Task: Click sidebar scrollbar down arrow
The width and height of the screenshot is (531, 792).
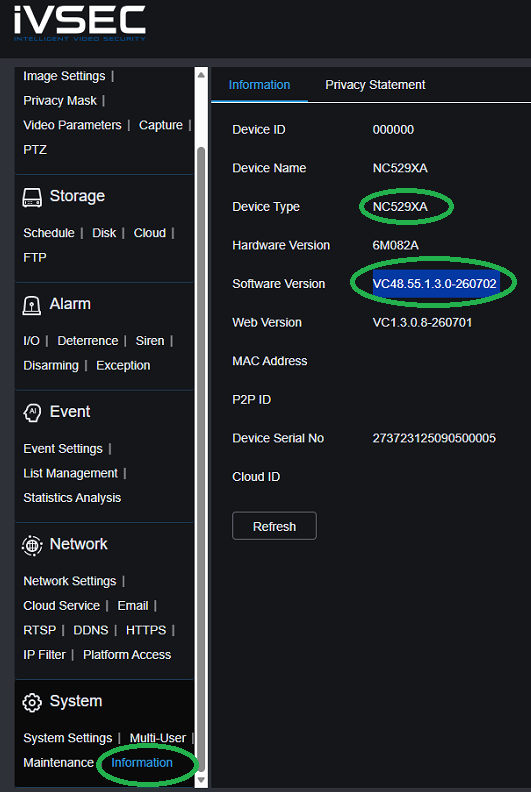Action: click(x=201, y=779)
